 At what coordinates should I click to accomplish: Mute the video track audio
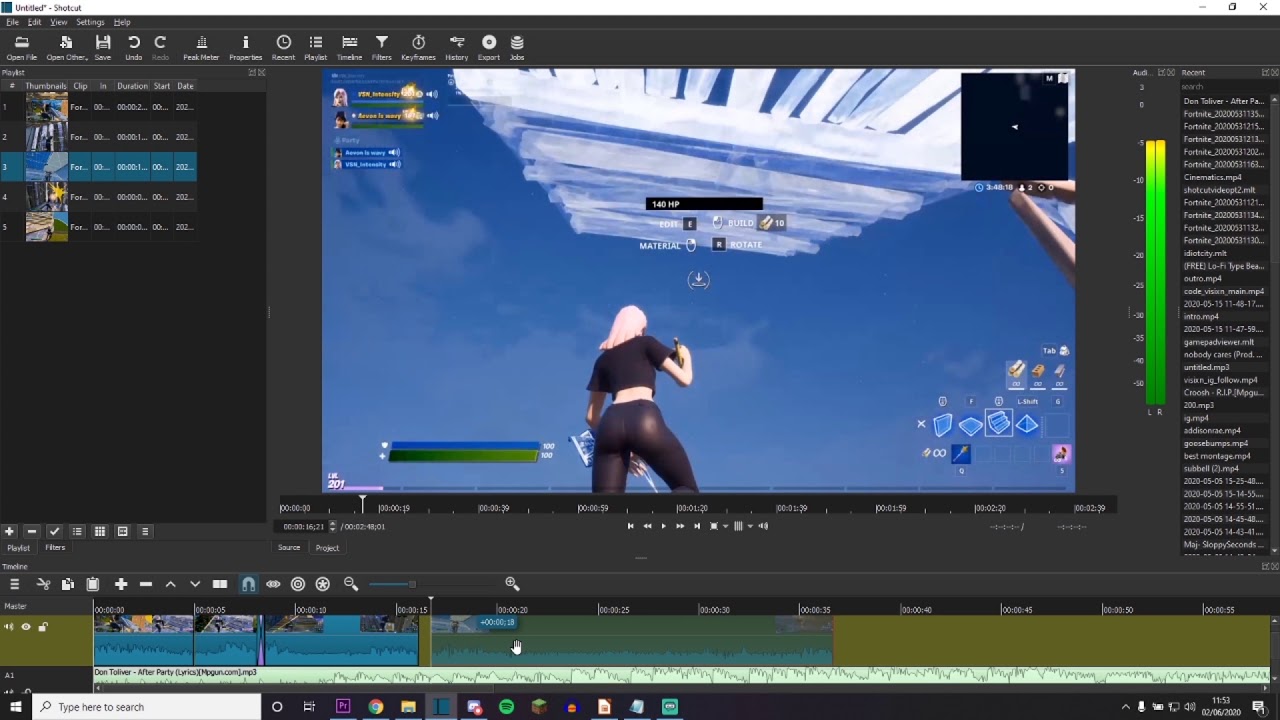click(9, 627)
